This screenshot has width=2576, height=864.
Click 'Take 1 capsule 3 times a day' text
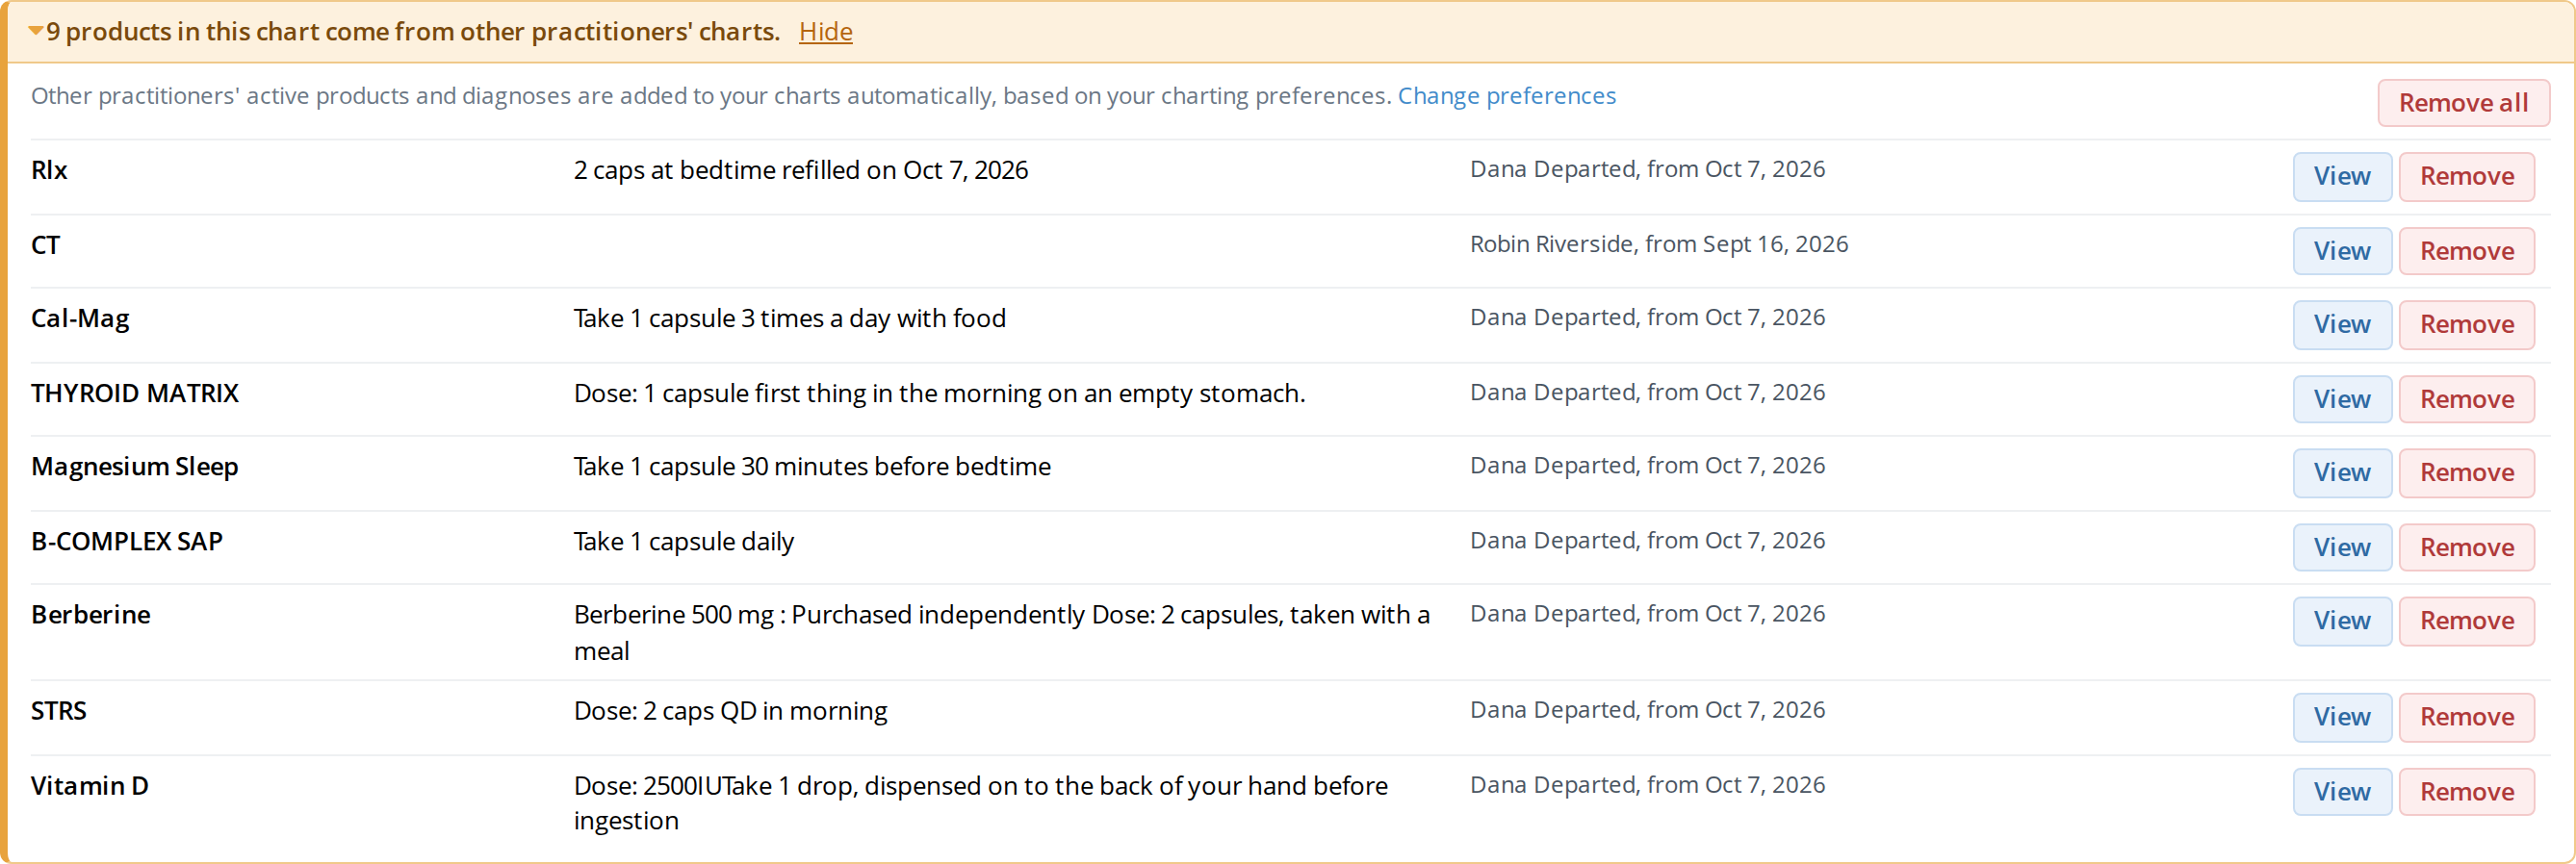790,318
